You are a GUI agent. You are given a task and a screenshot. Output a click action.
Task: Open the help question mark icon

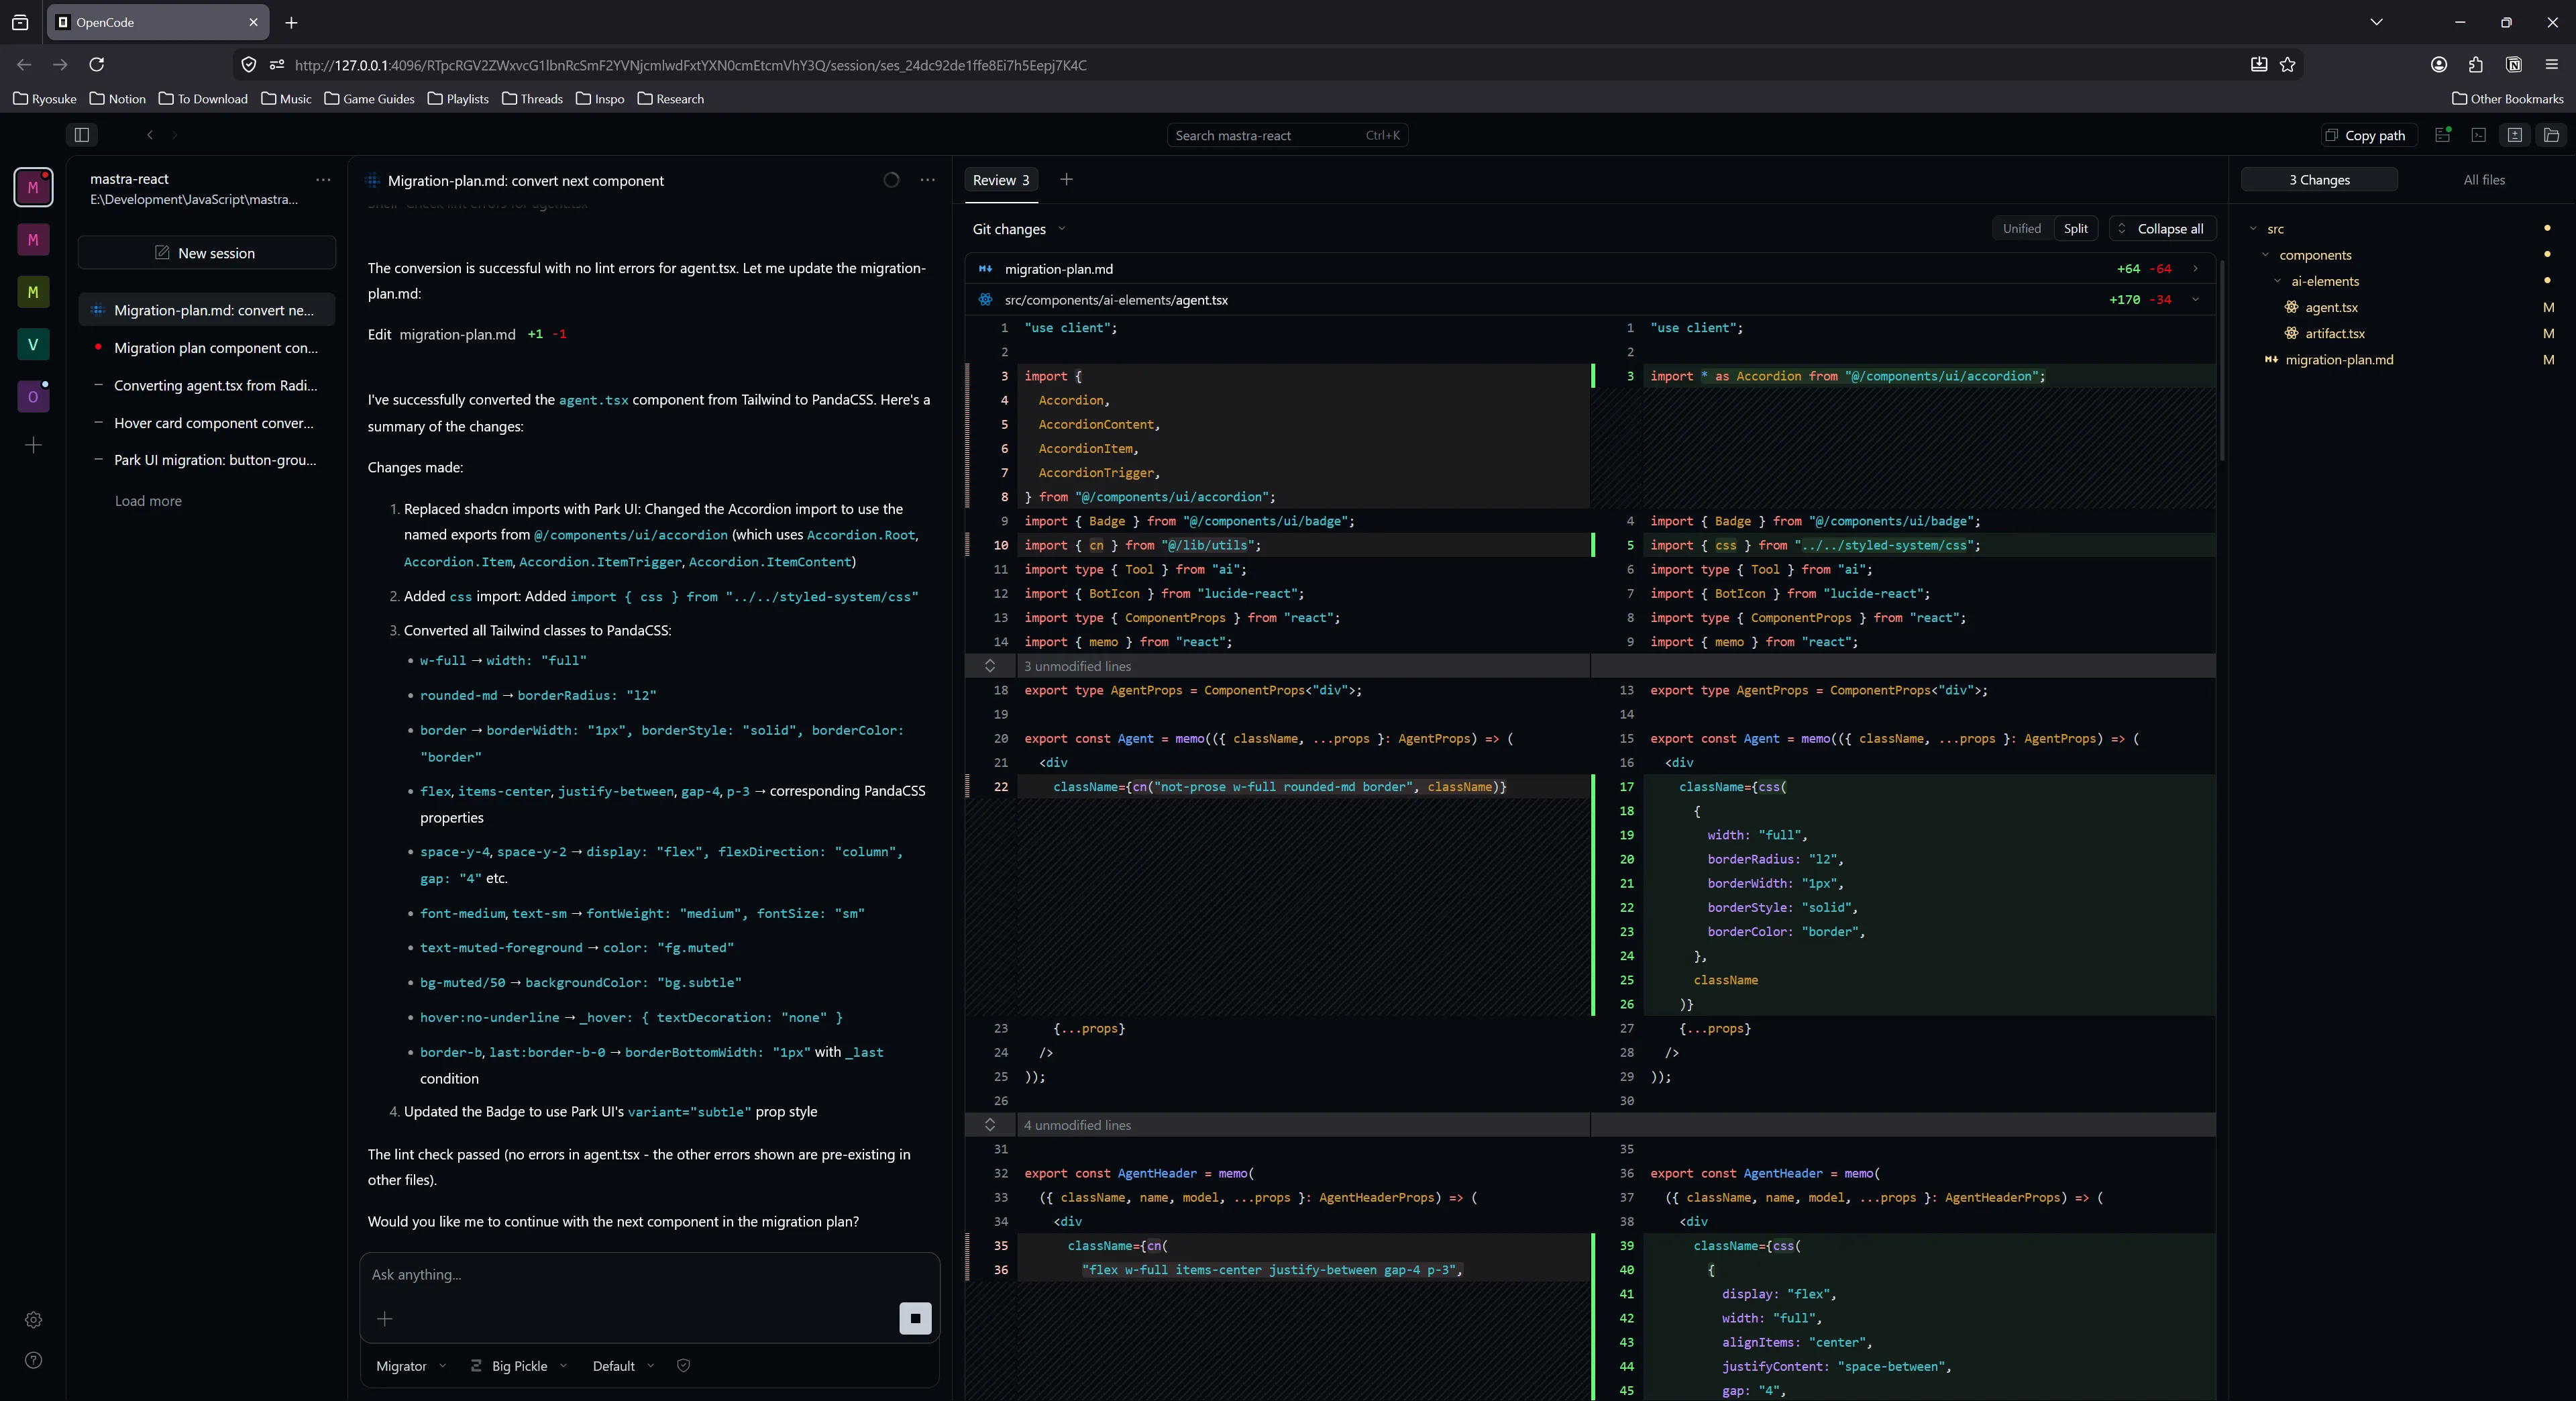pyautogui.click(x=33, y=1360)
